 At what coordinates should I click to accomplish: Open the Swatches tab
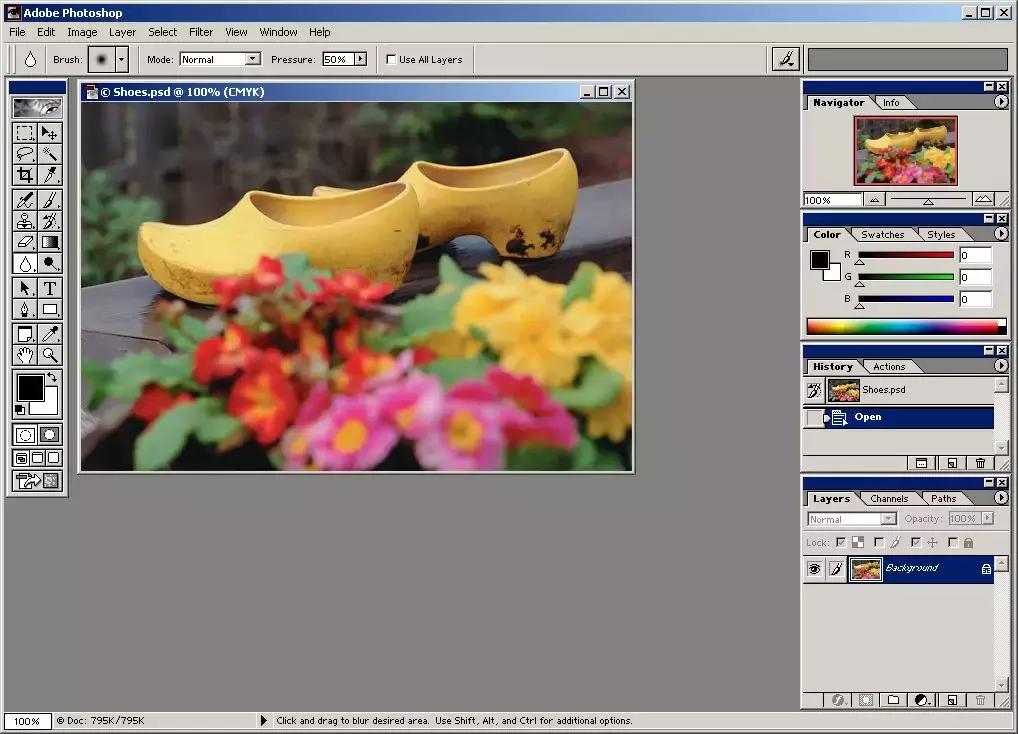pyautogui.click(x=883, y=234)
